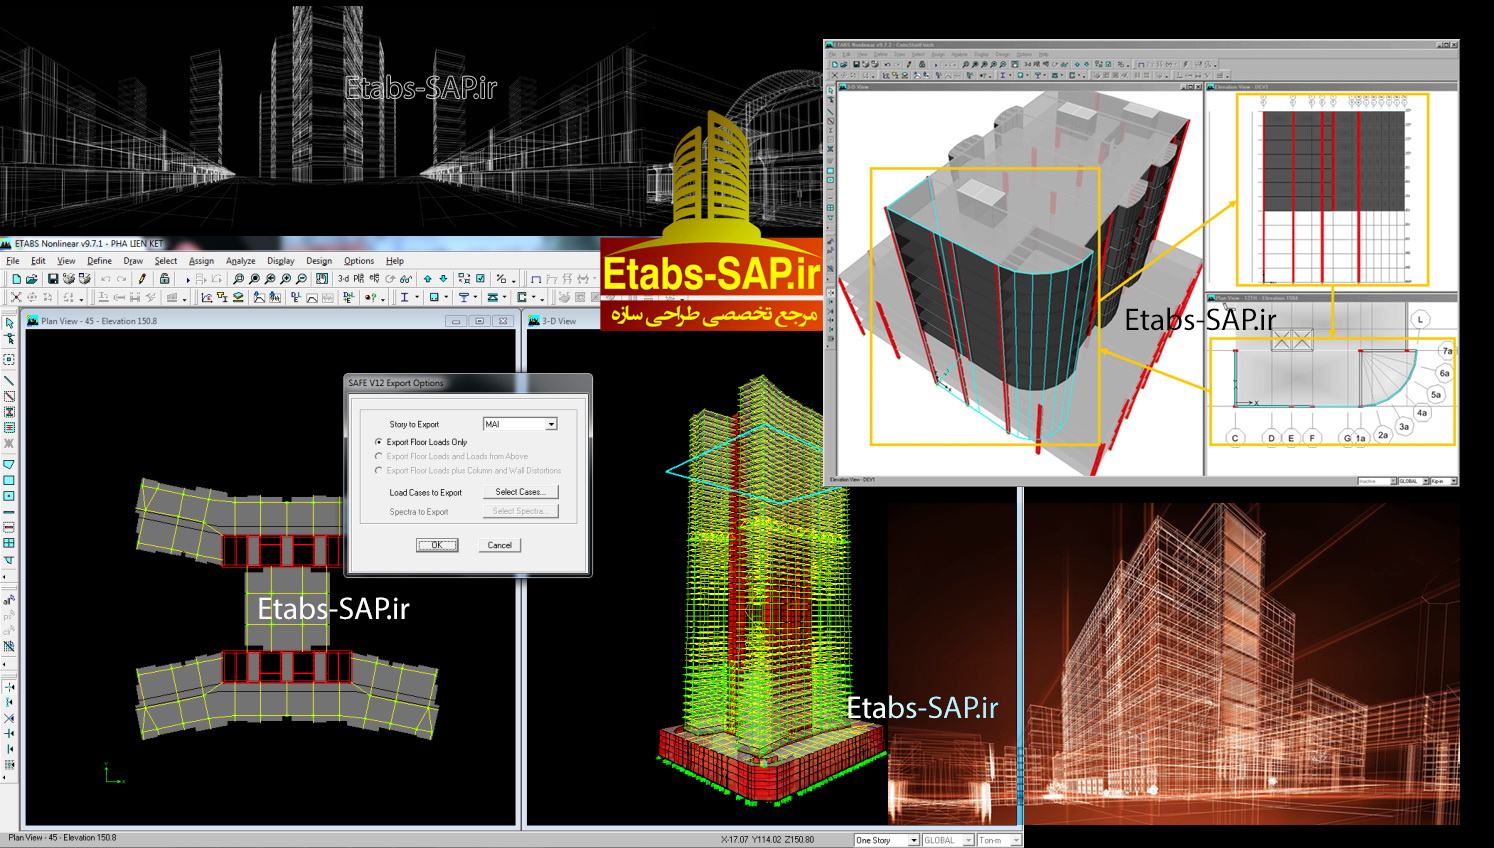Set the 3-d view toolbar button
This screenshot has width=1494, height=848.
pyautogui.click(x=343, y=279)
